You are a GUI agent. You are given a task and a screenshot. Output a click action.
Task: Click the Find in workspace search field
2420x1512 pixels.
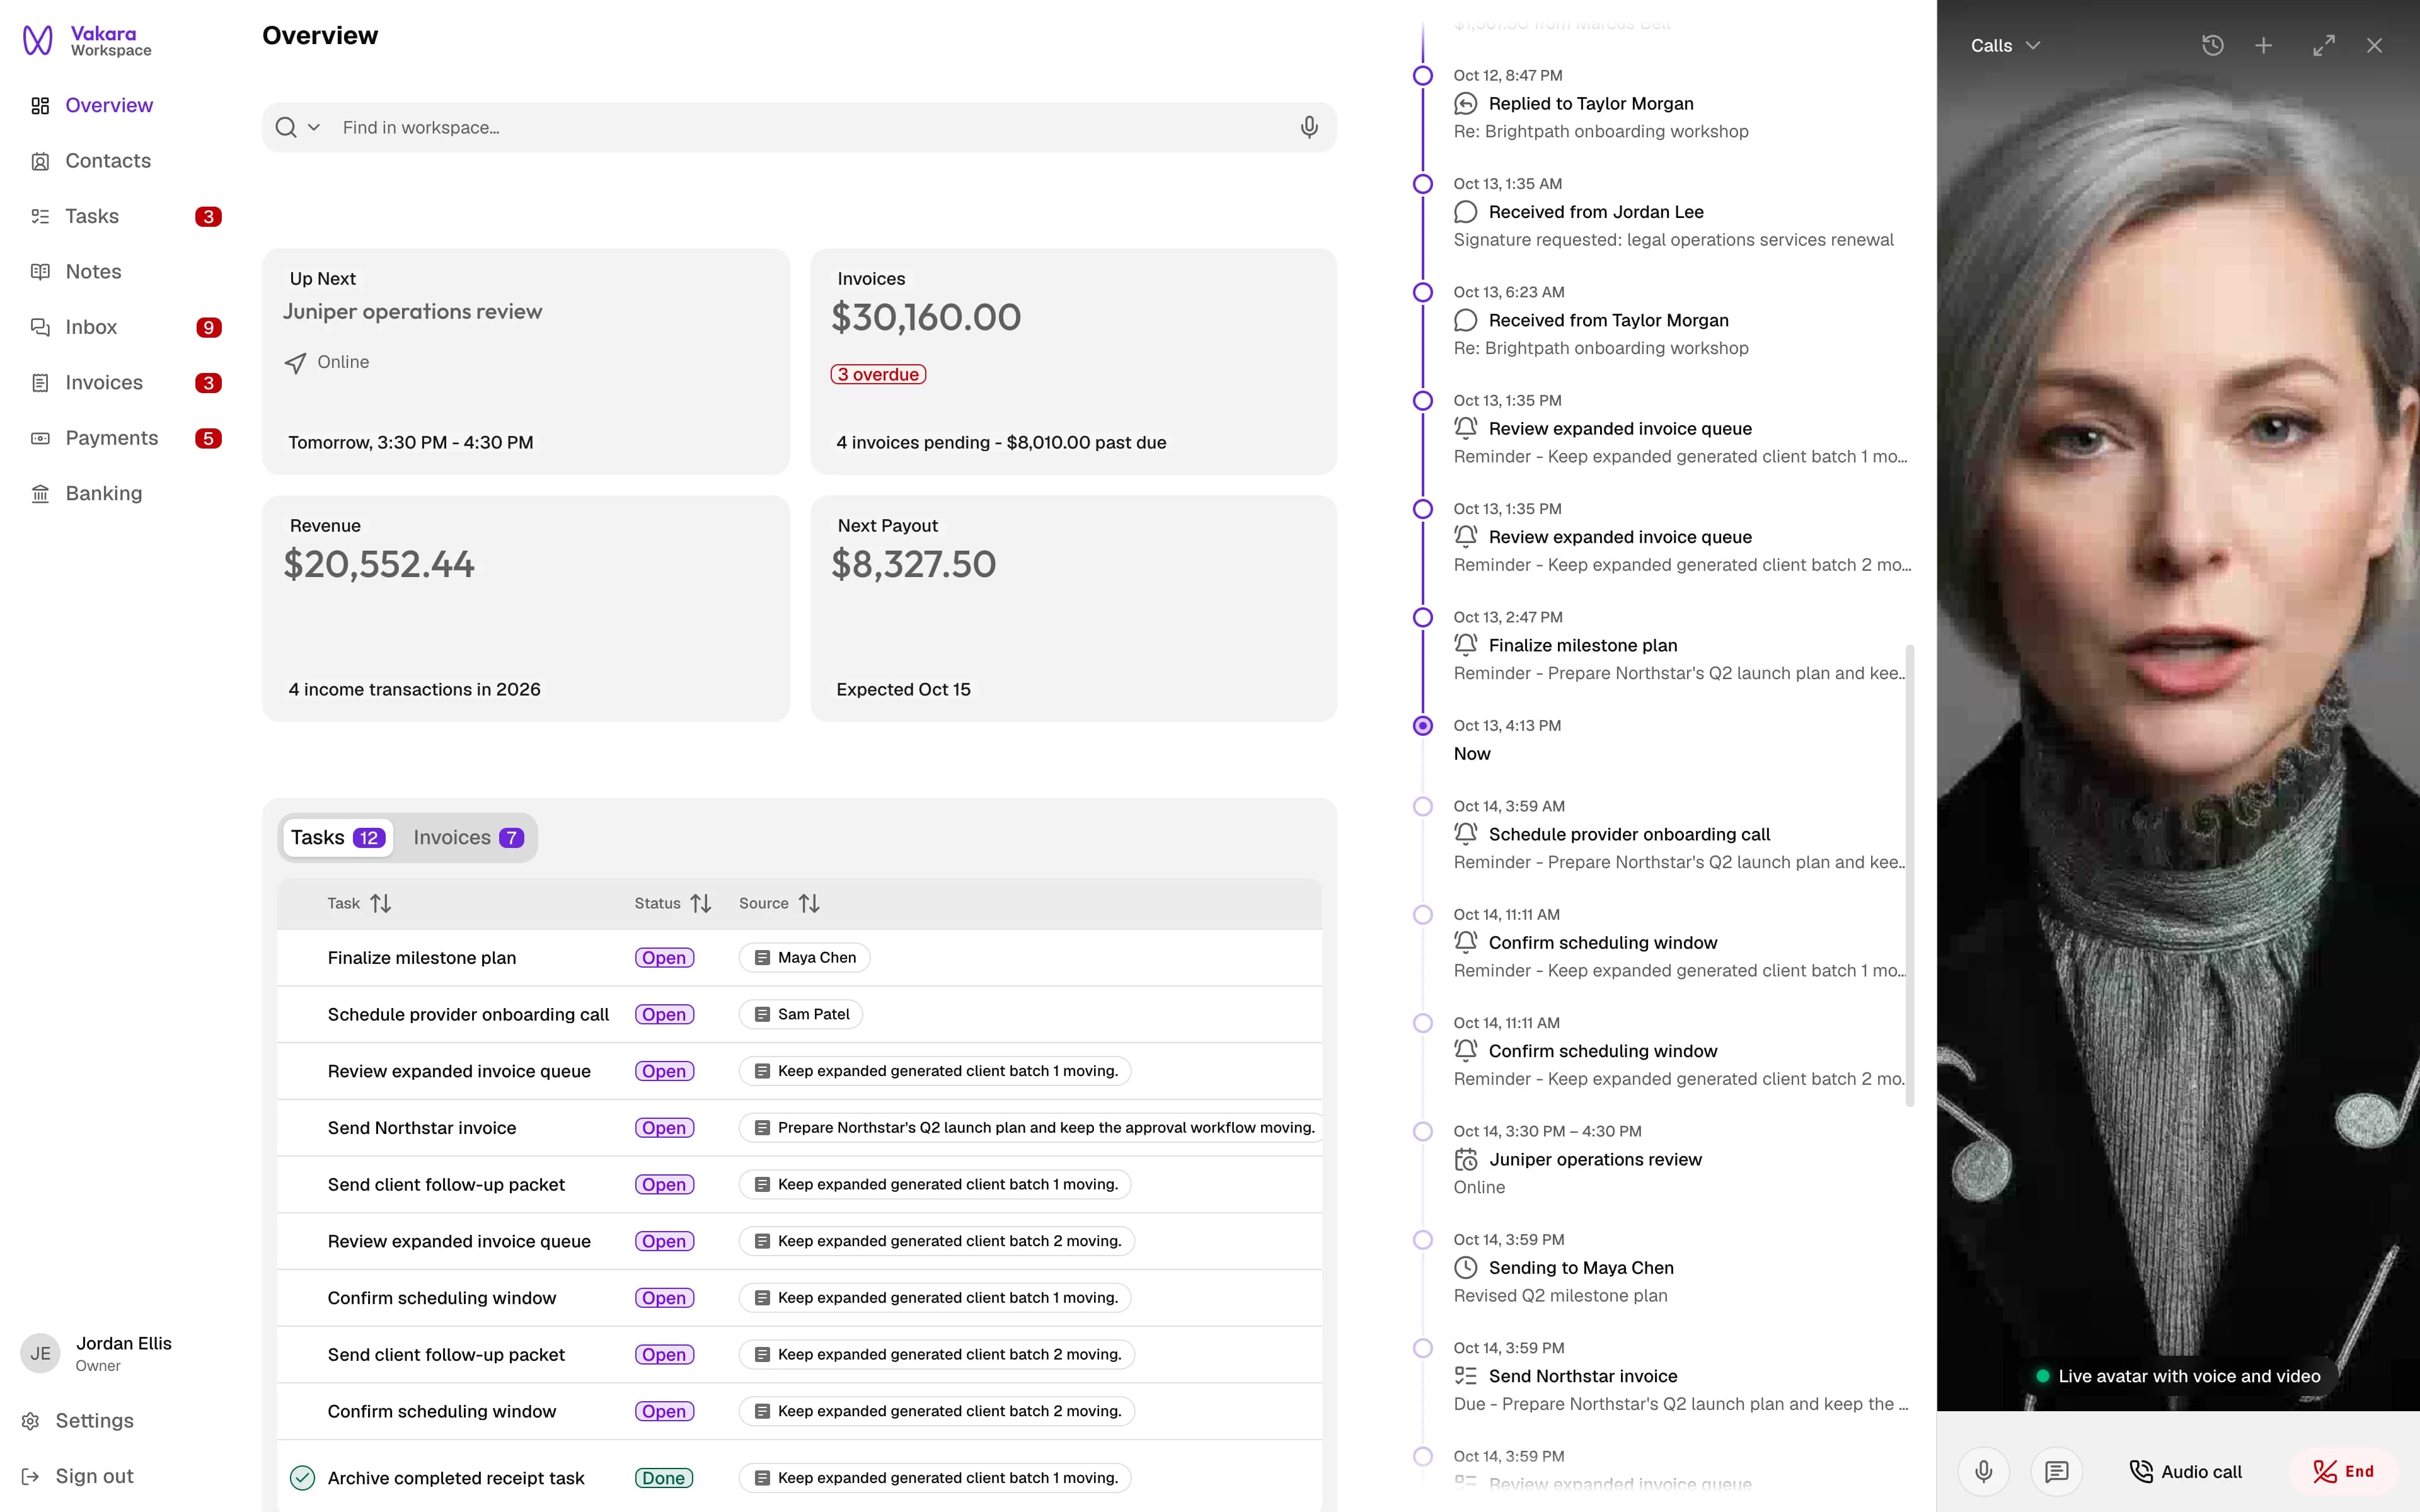pyautogui.click(x=799, y=127)
